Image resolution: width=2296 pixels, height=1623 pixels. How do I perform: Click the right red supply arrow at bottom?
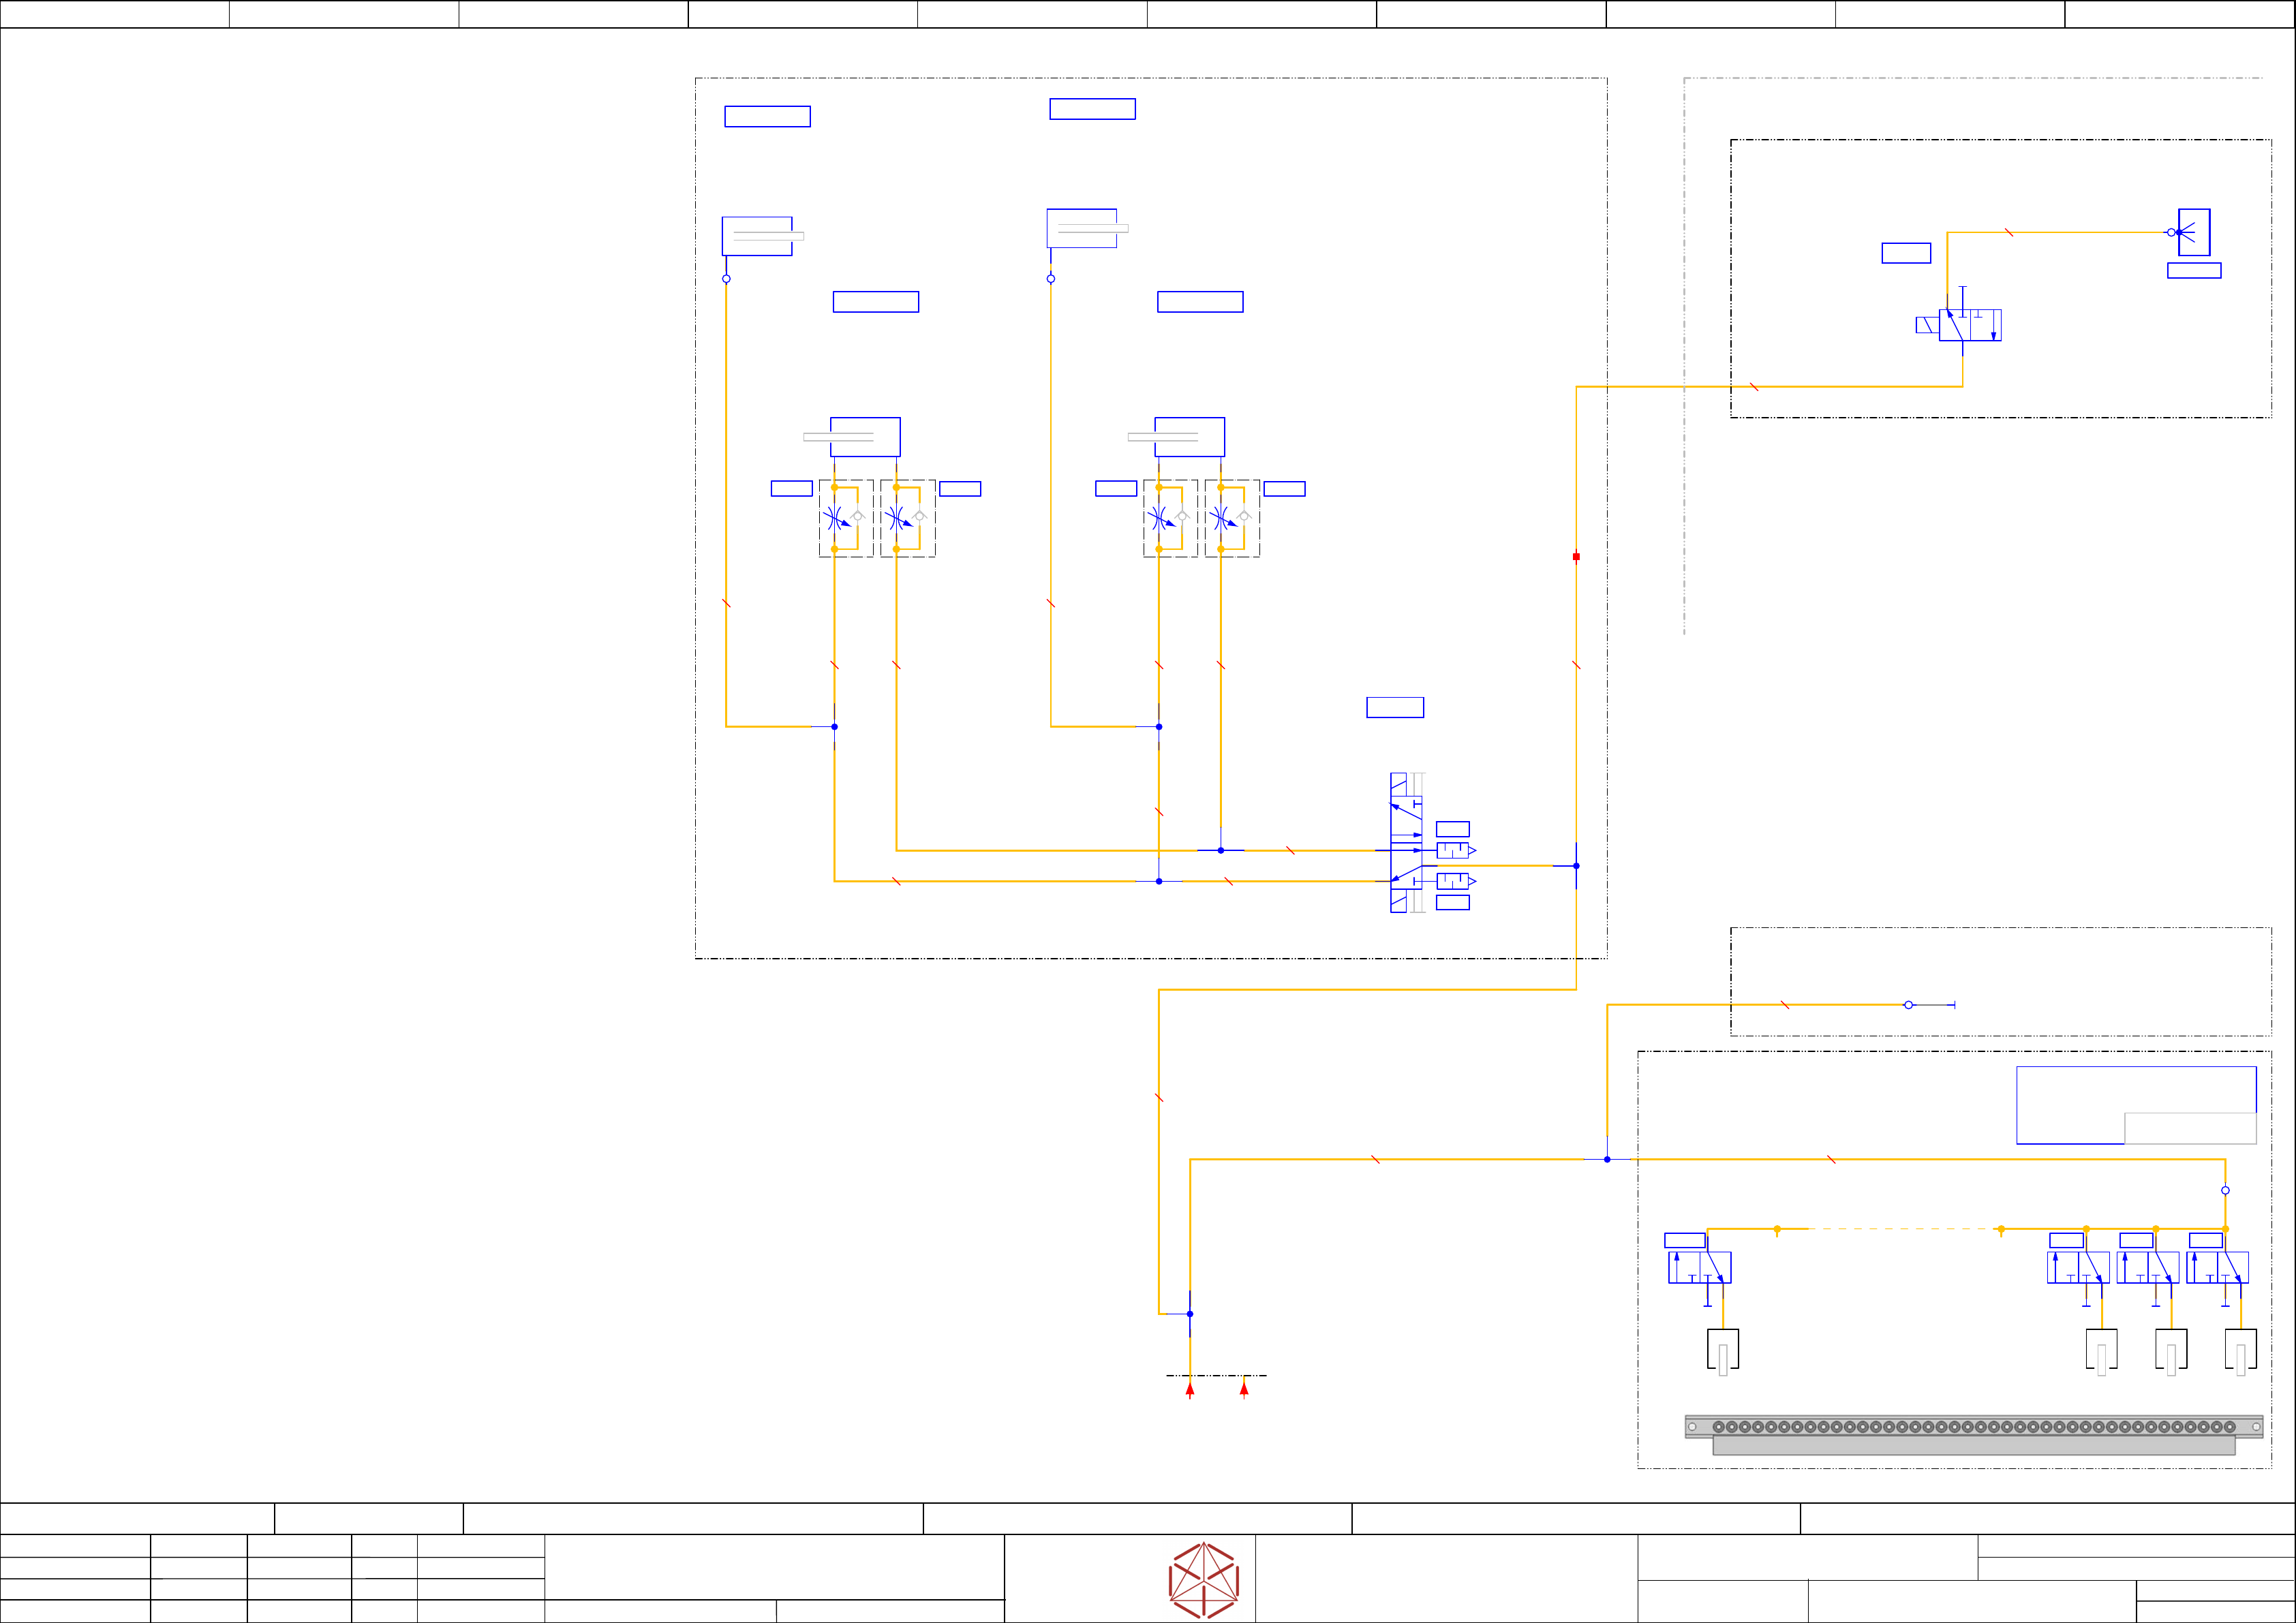pos(1244,1389)
